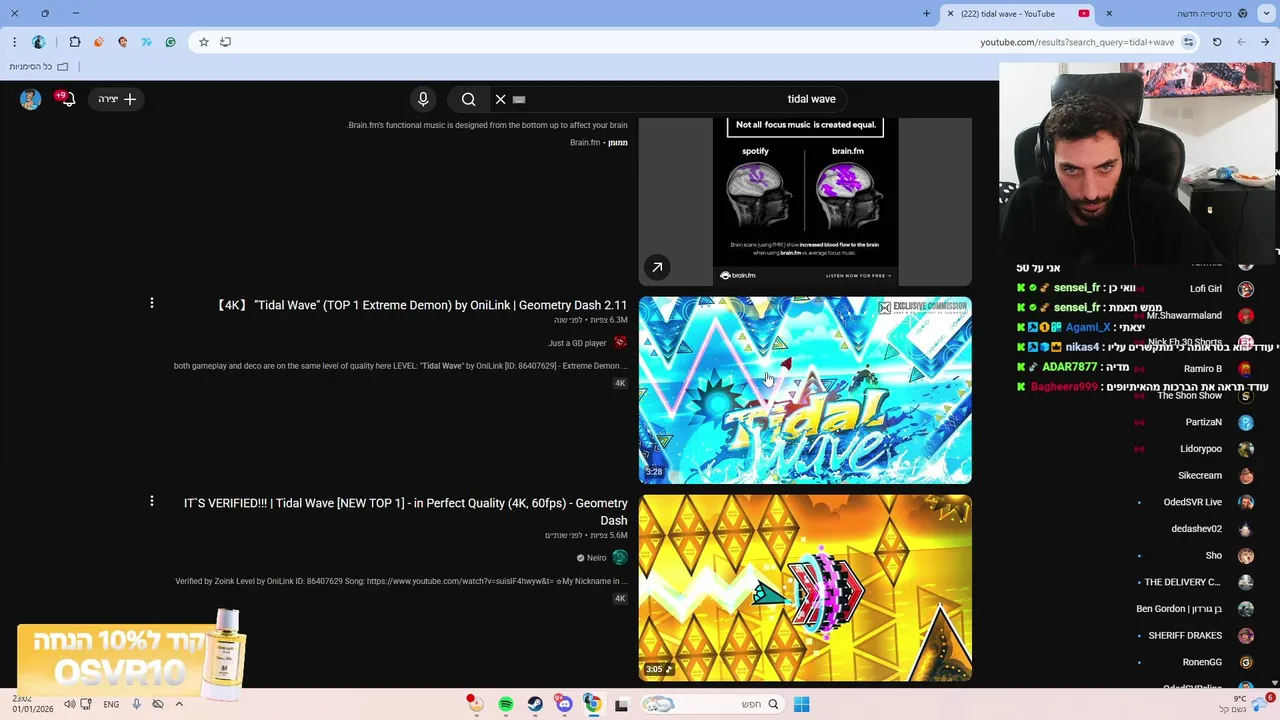The height and width of the screenshot is (720, 1280).
Task: Bookmark this page with the star icon
Action: point(204,42)
